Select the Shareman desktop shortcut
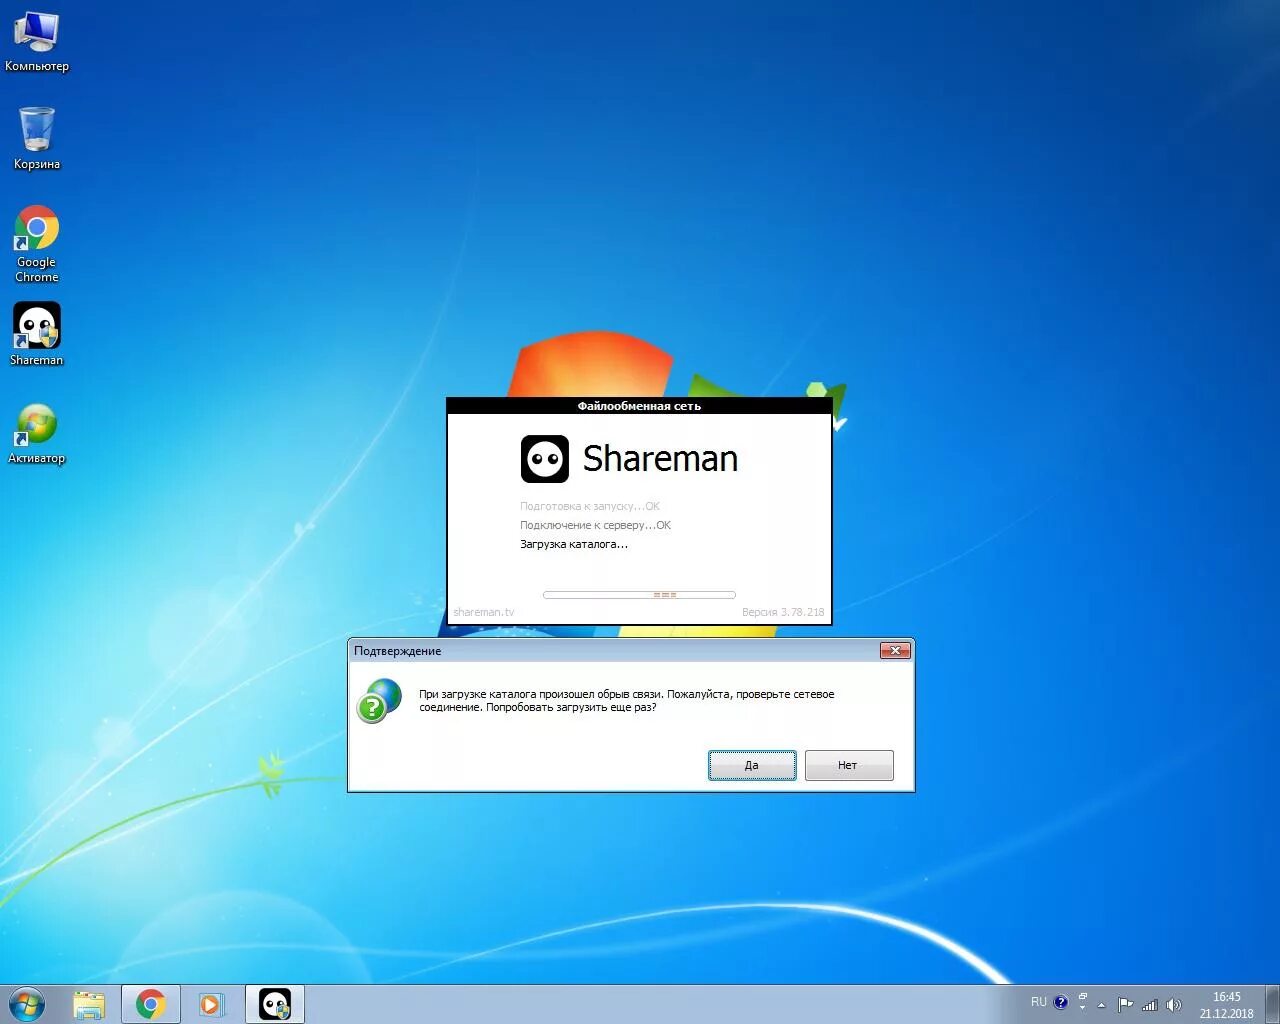The height and width of the screenshot is (1024, 1280). (x=37, y=334)
